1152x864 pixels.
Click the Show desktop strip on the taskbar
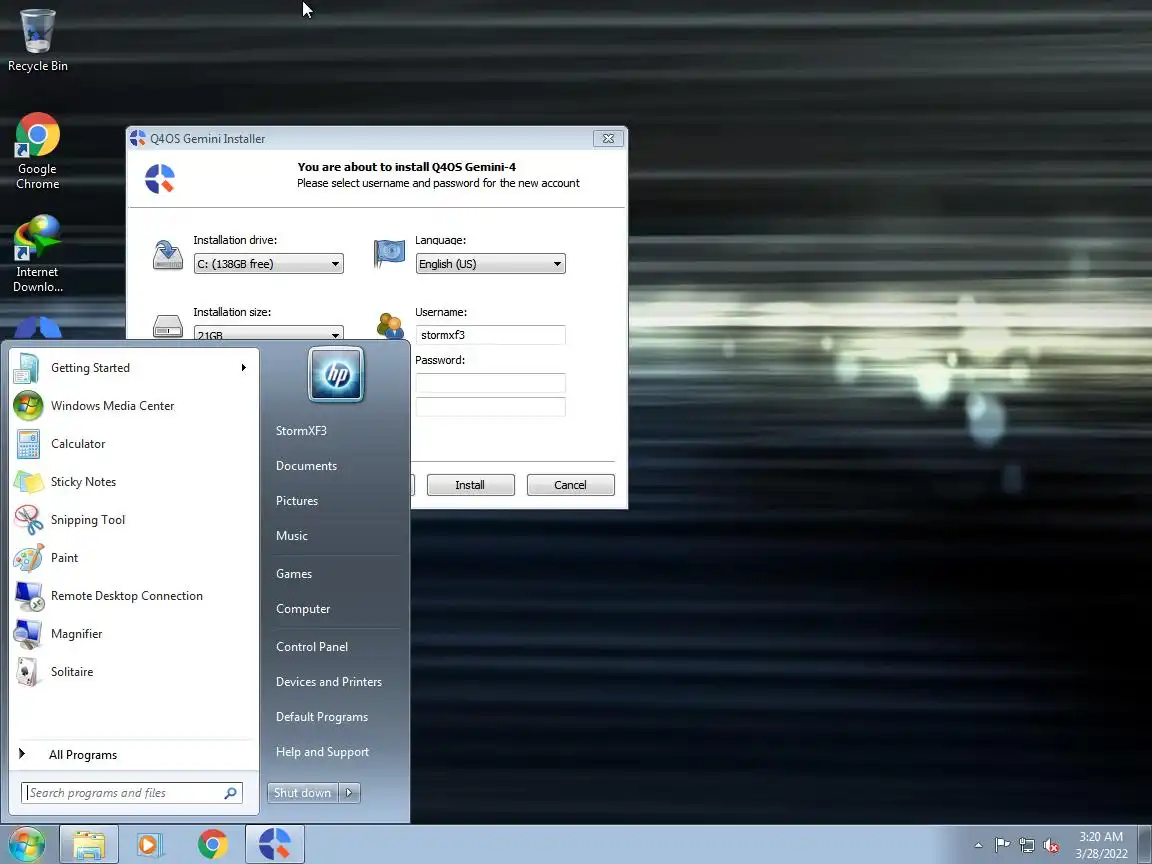tap(1145, 845)
